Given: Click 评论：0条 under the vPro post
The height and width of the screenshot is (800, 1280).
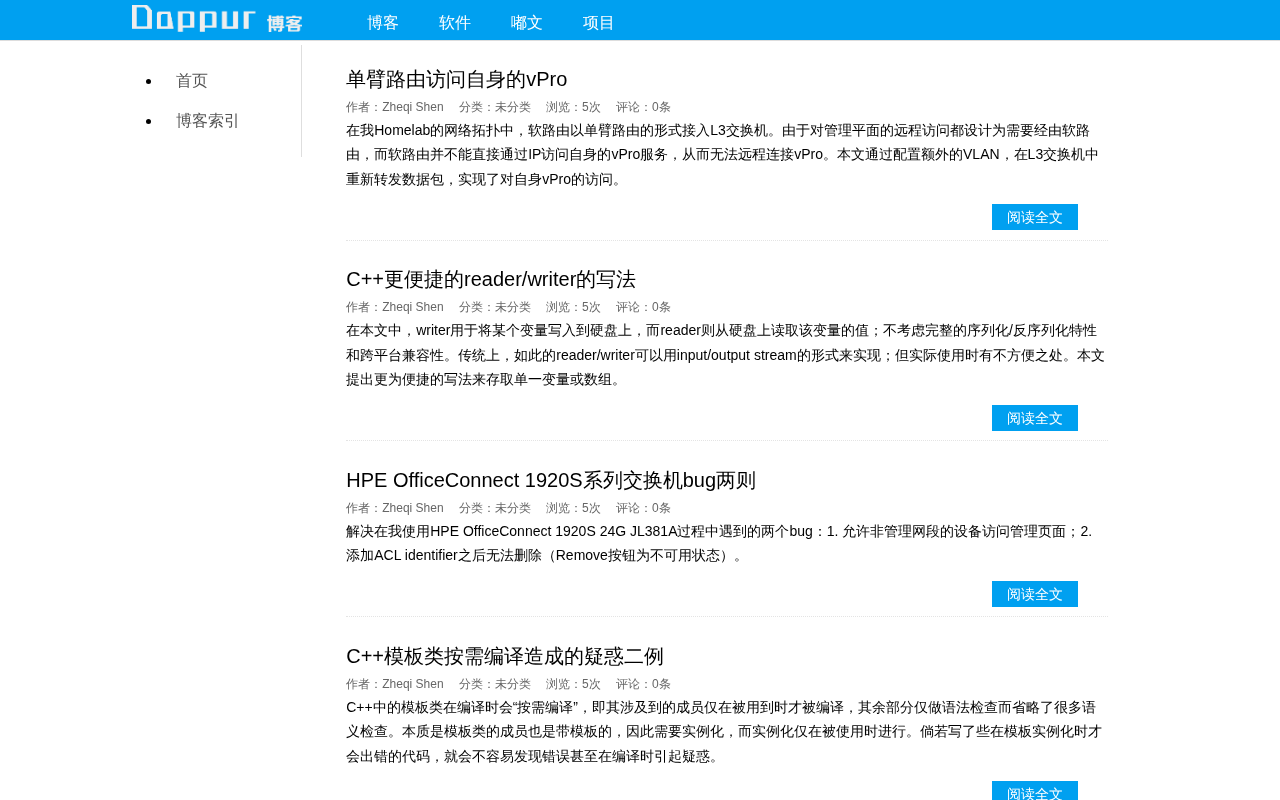Looking at the screenshot, I should coord(643,107).
